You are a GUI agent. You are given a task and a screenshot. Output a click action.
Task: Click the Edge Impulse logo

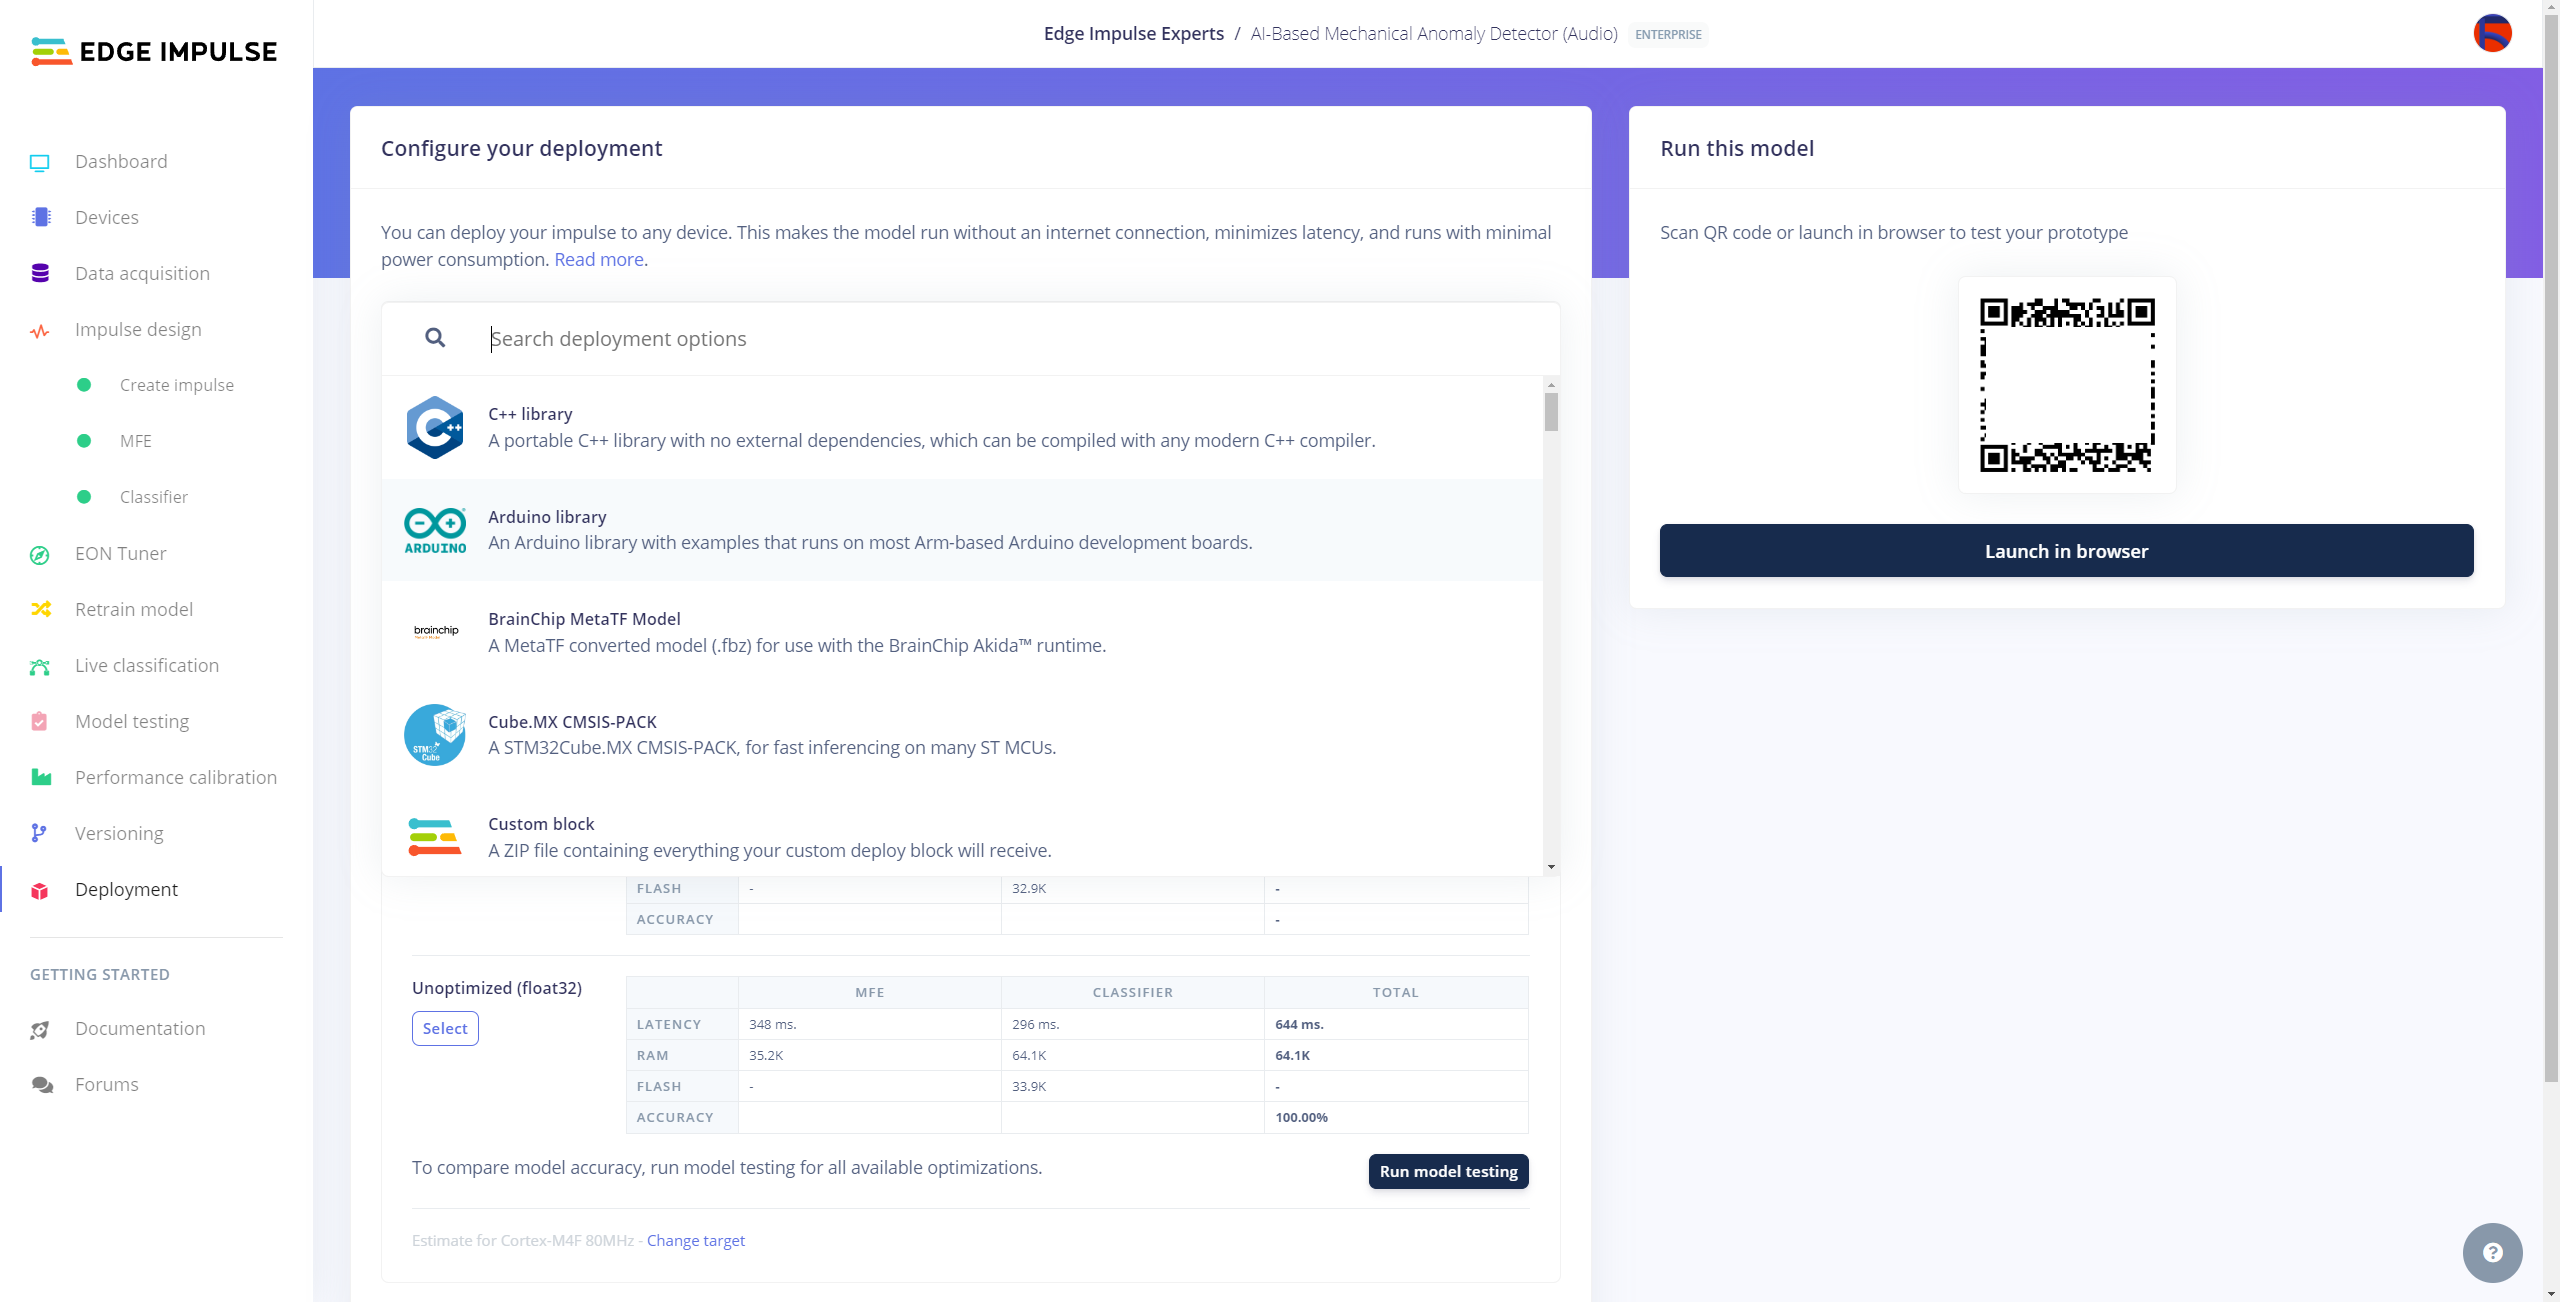[x=154, y=52]
